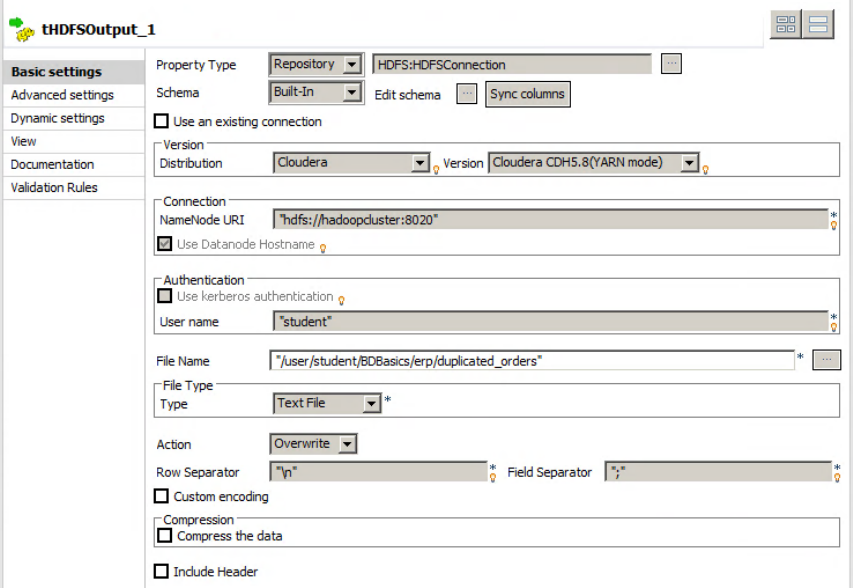Switch to Dynamic settings tab
This screenshot has width=853, height=588.
[57, 118]
